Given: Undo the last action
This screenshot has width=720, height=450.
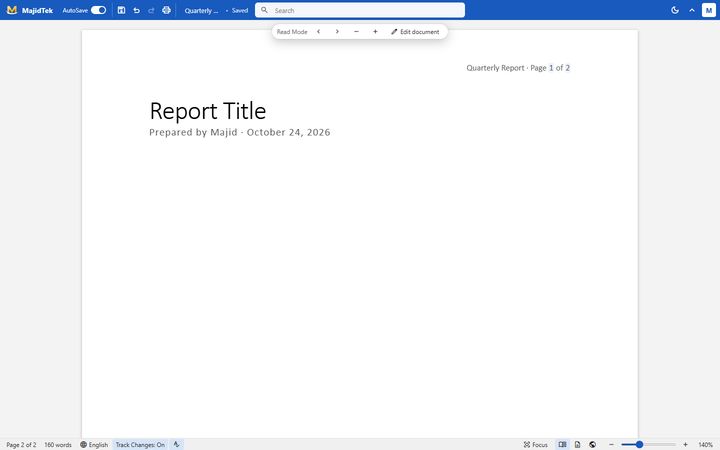Looking at the screenshot, I should (x=136, y=10).
